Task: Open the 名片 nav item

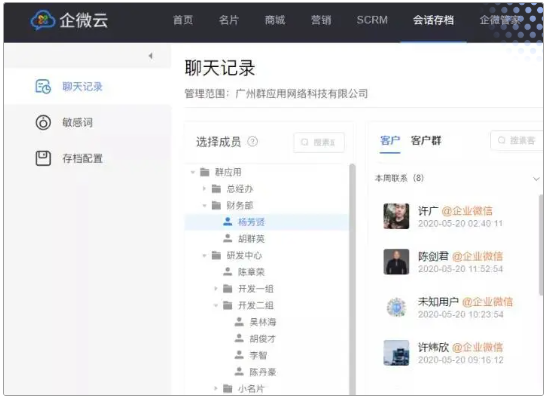Action: [x=229, y=20]
